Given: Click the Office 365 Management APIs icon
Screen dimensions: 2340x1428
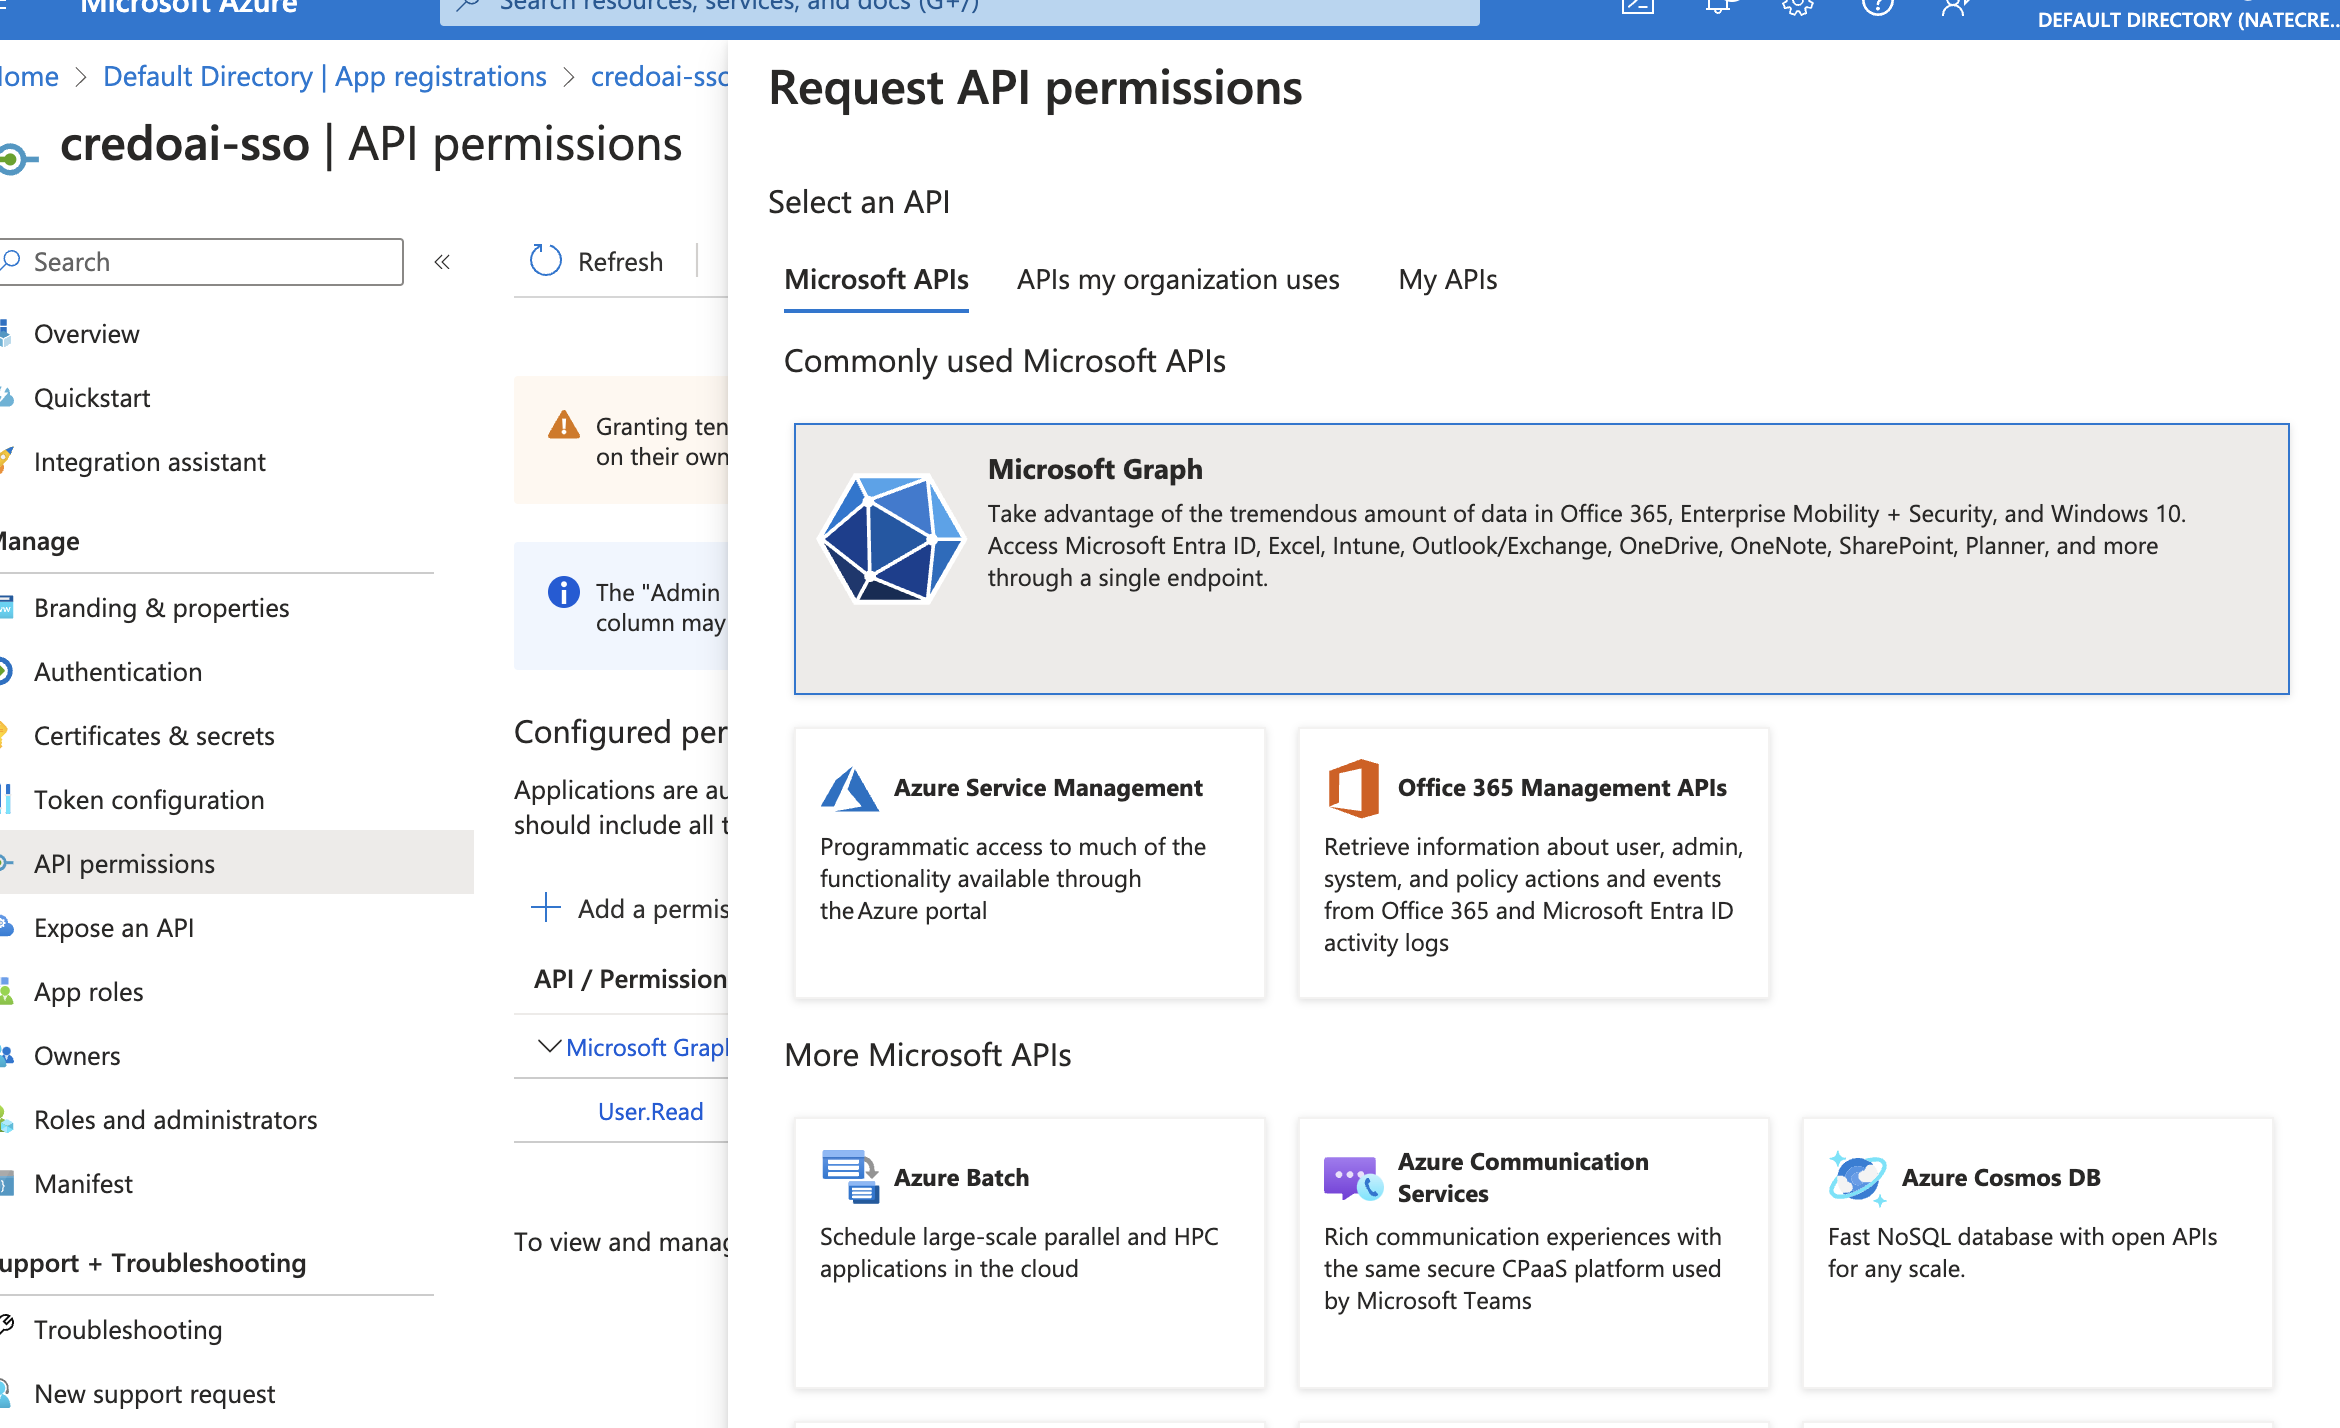Looking at the screenshot, I should click(1353, 789).
